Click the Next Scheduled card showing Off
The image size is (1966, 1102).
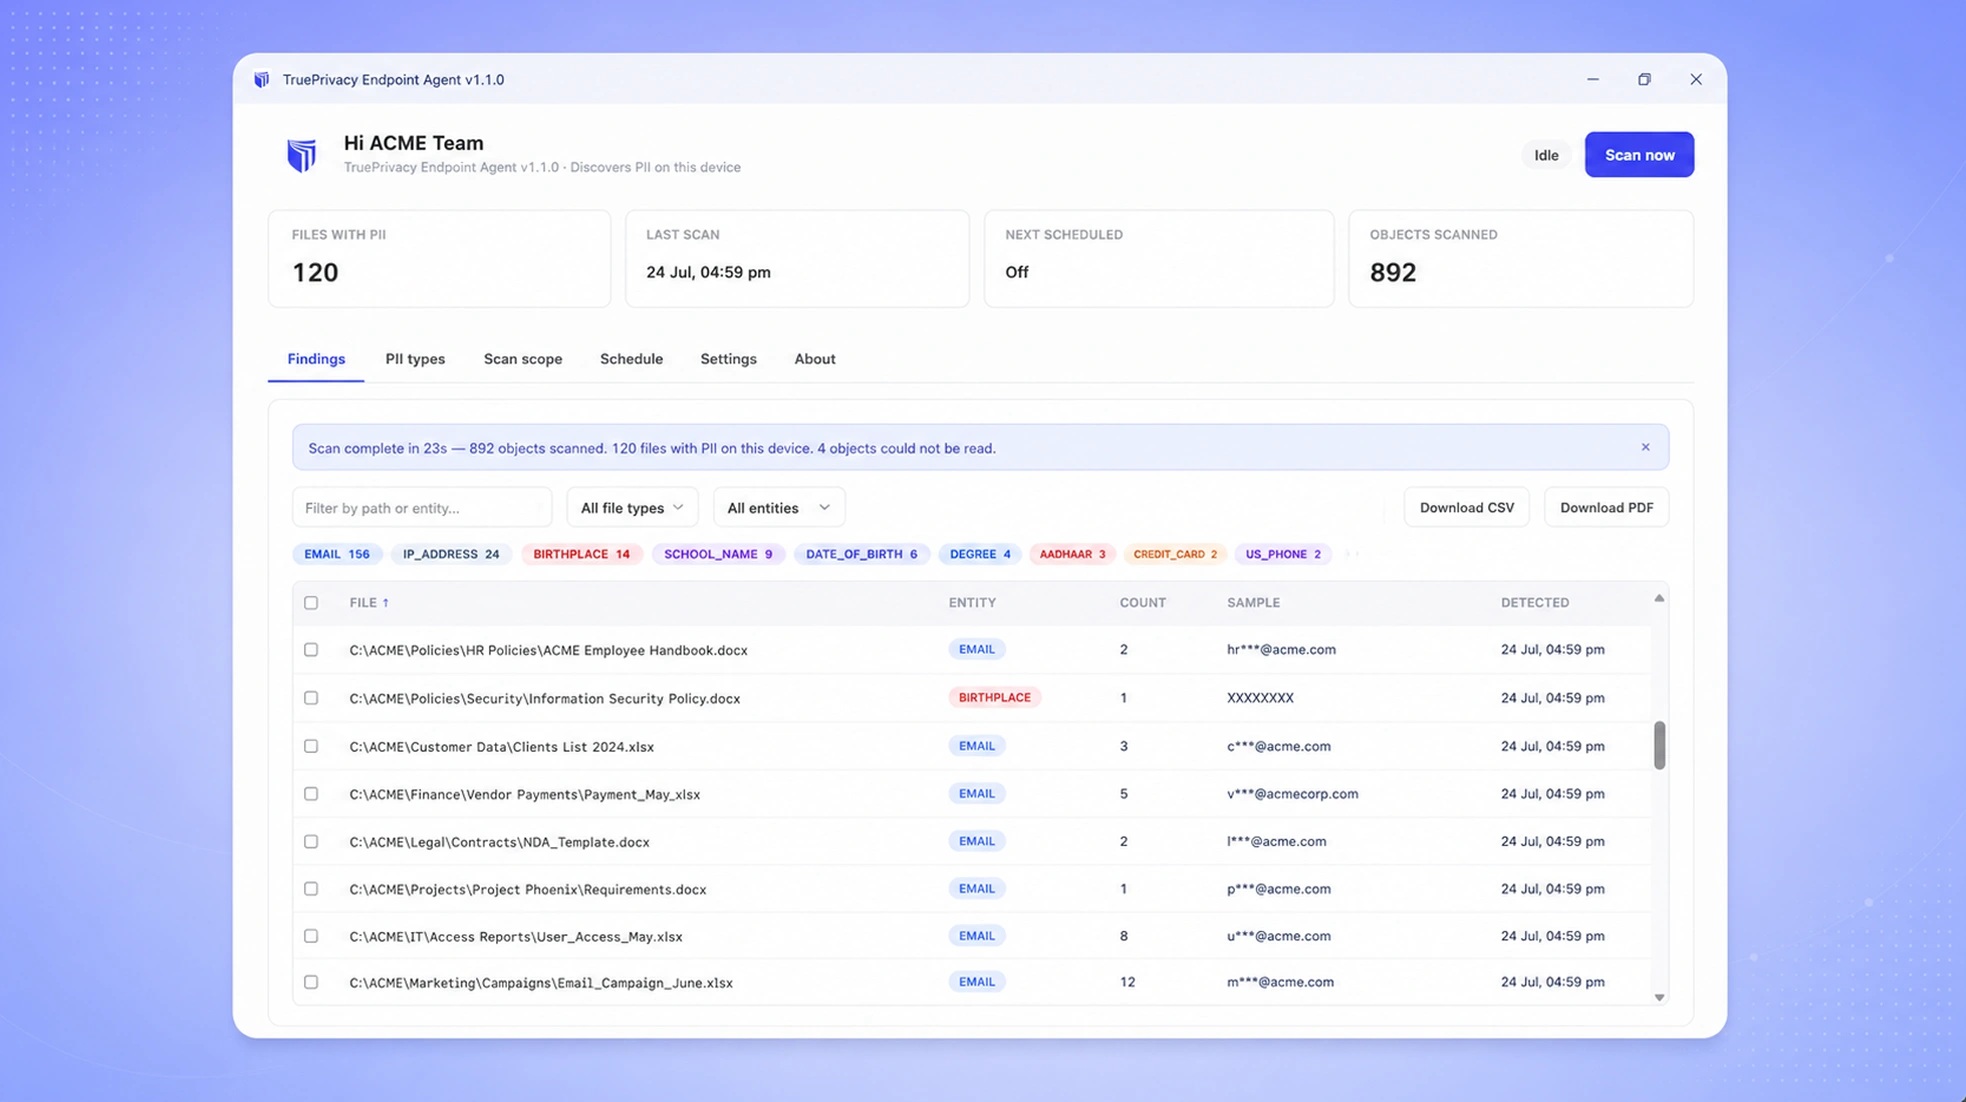(x=1159, y=258)
